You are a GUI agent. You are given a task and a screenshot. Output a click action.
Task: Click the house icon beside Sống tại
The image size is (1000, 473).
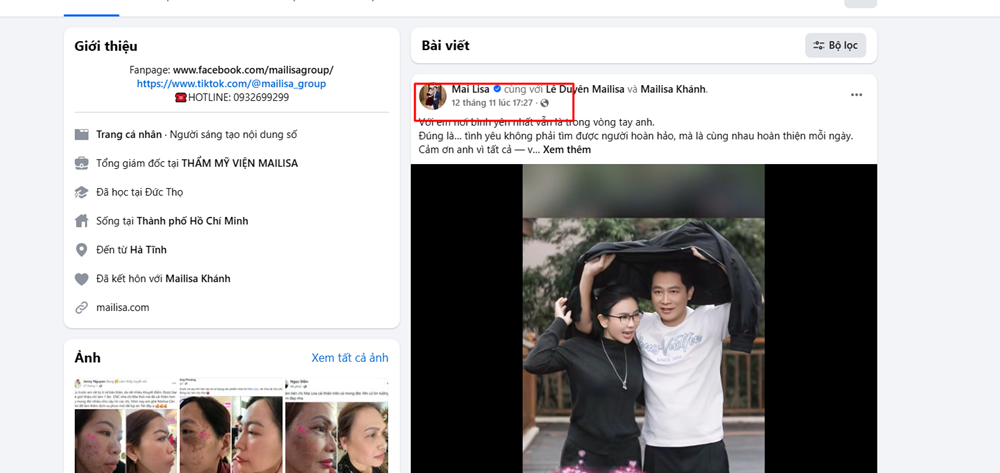[82, 221]
